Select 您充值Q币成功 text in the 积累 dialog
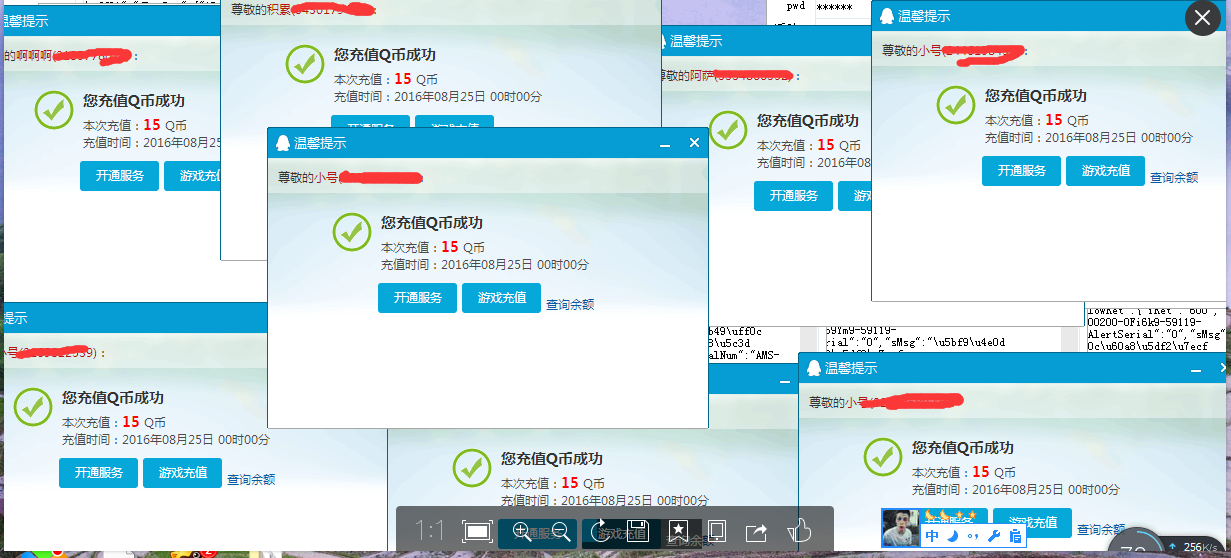The height and width of the screenshot is (558, 1231). 385,55
